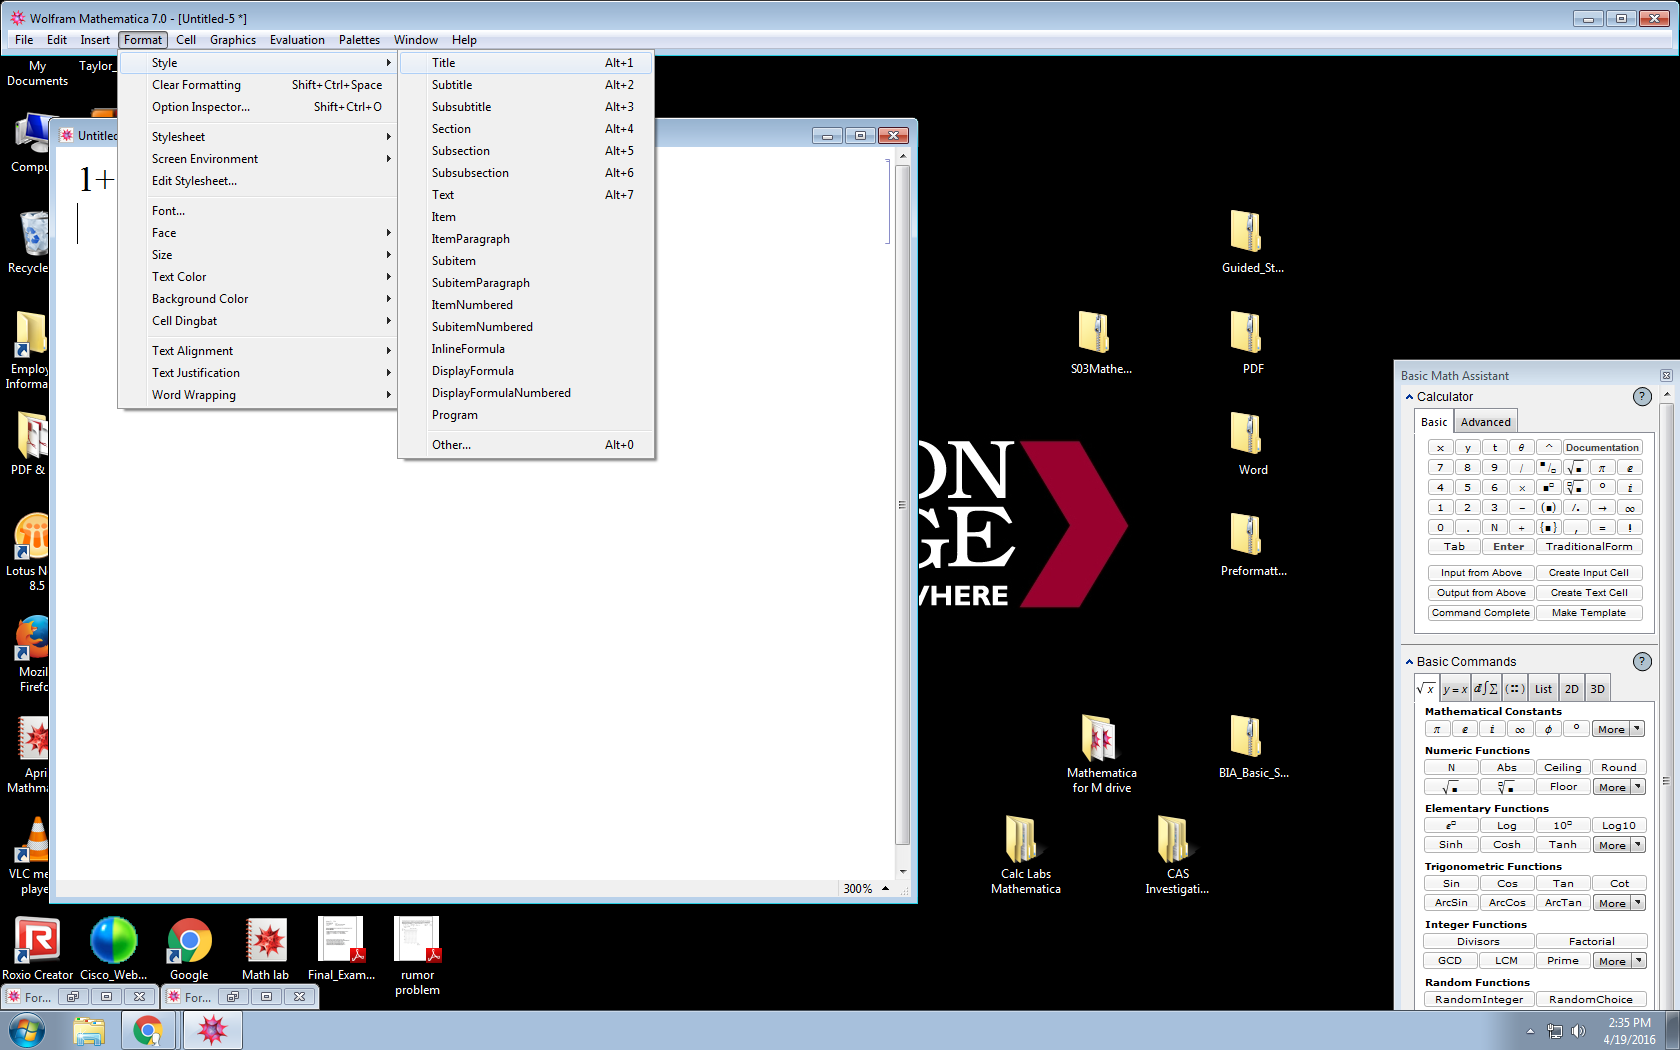Switch to the matrix commands tab

click(1515, 689)
